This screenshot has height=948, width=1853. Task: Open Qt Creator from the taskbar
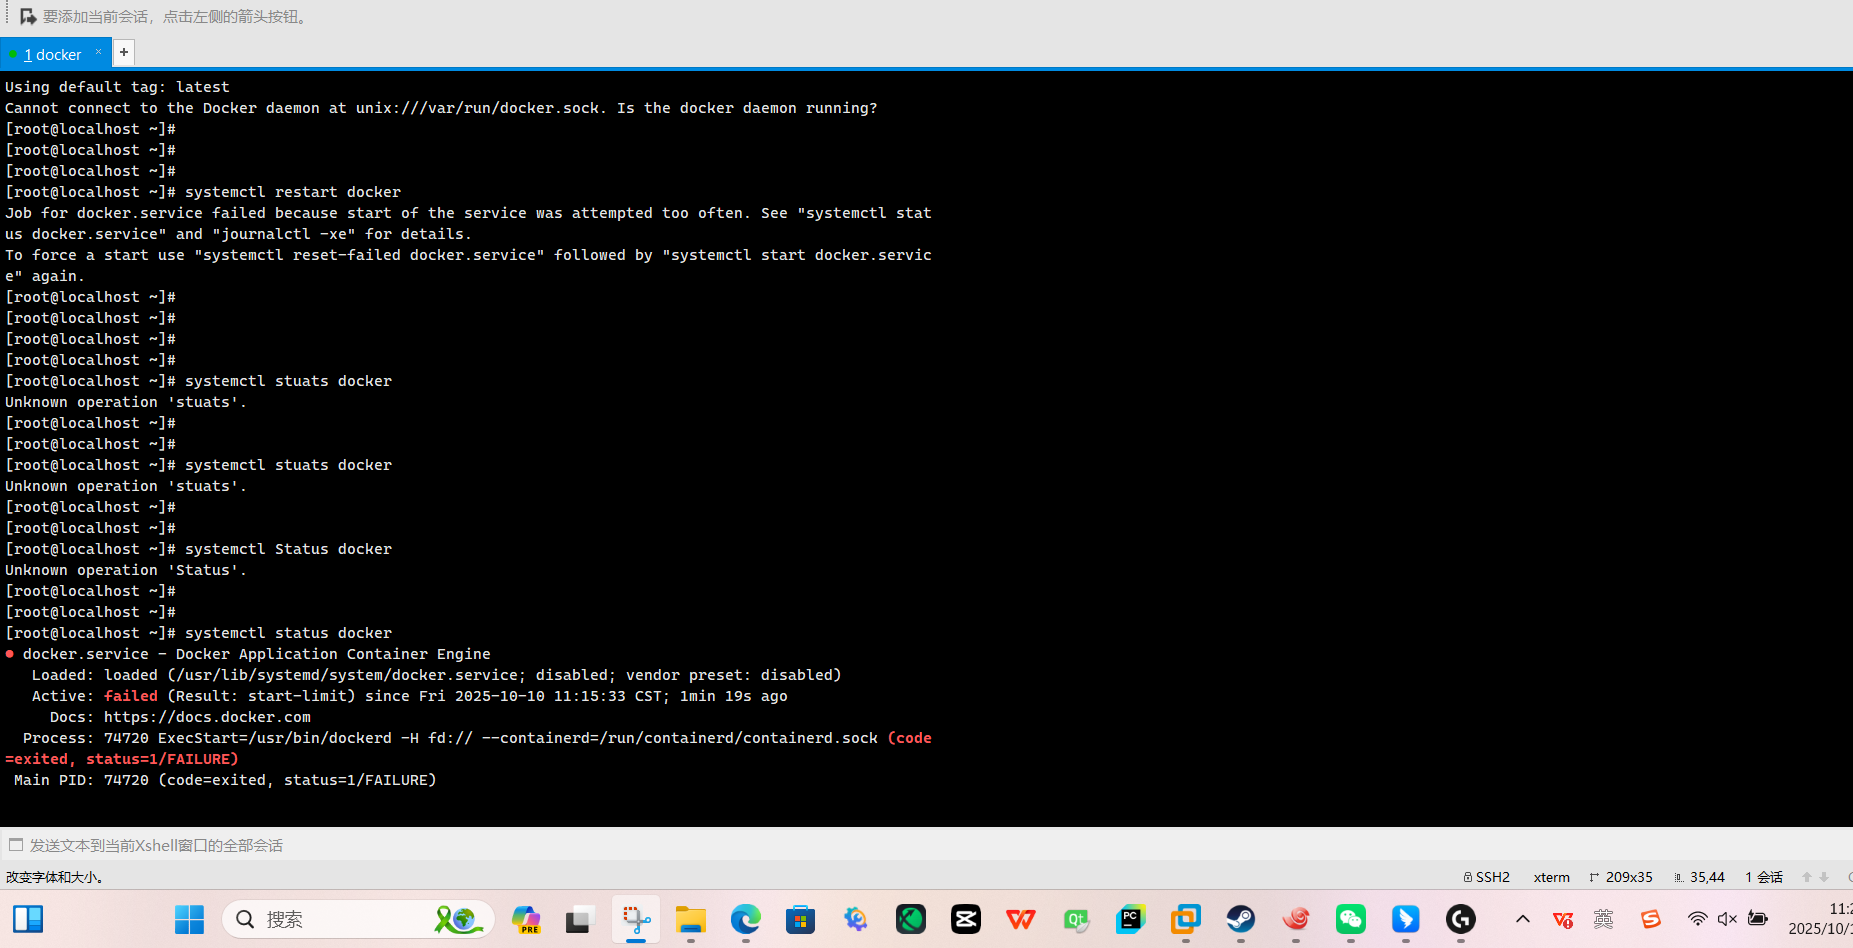point(1076,919)
